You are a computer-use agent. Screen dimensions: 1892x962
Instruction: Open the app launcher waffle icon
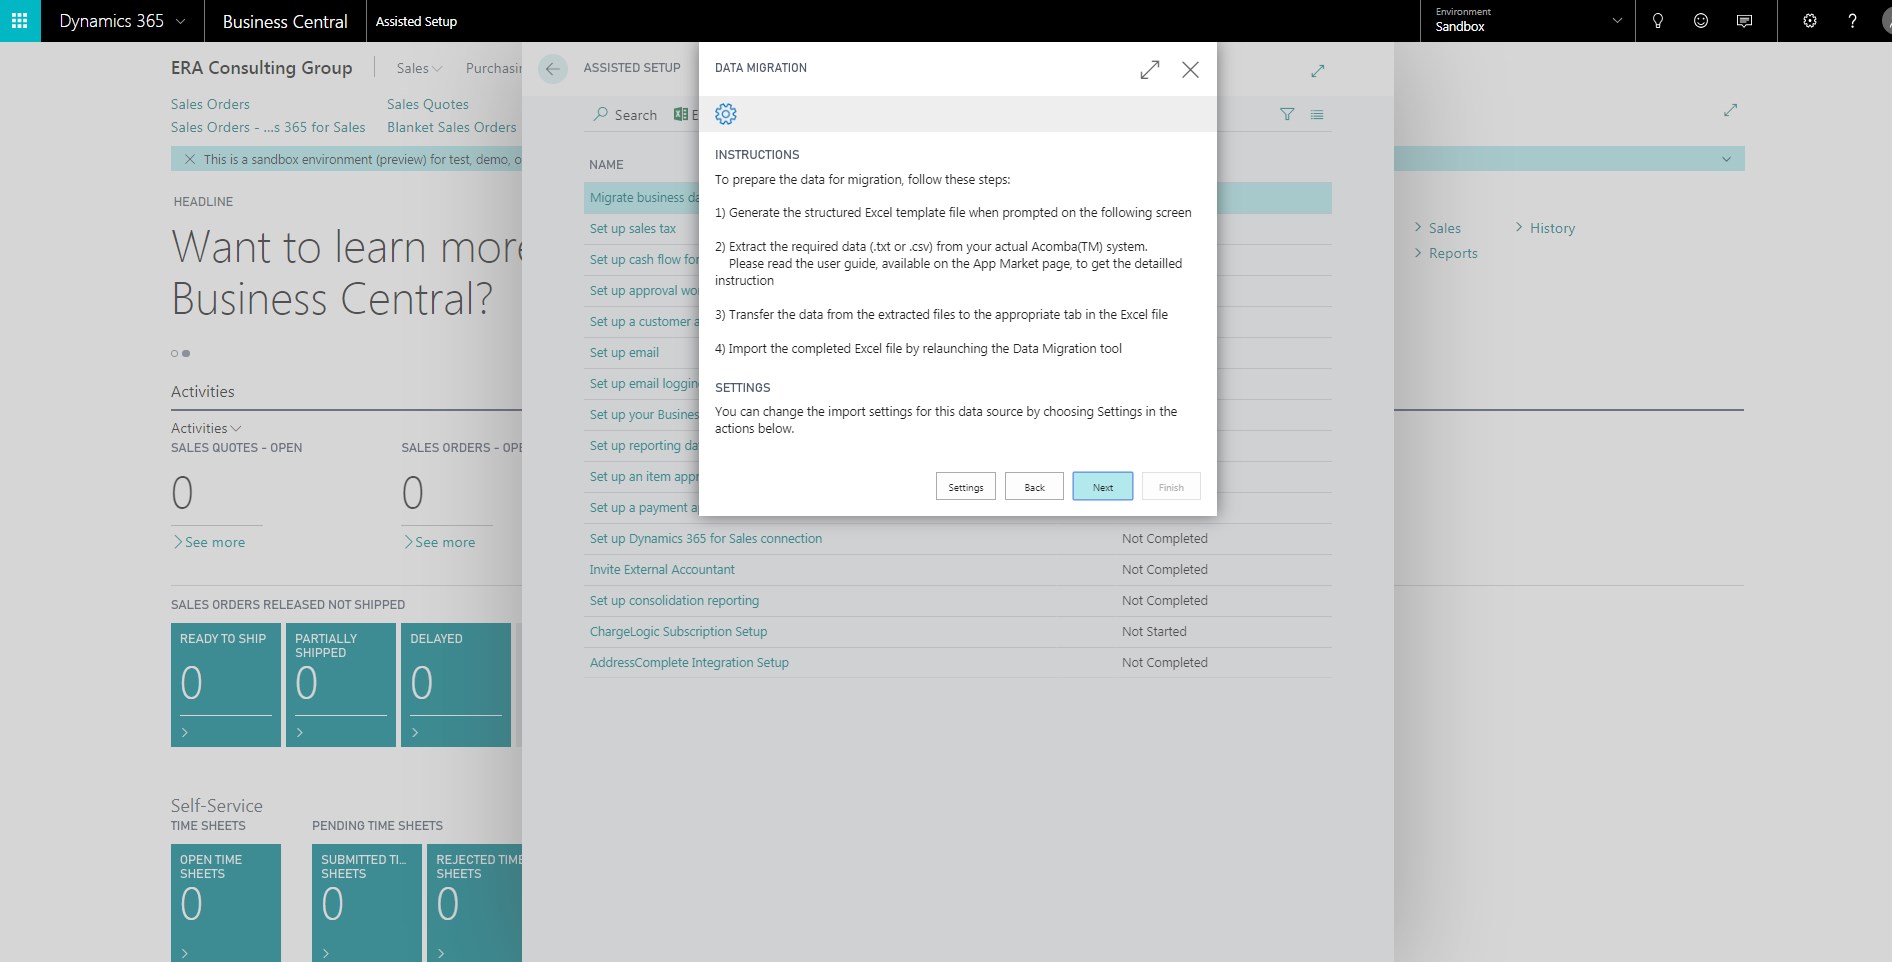coord(20,21)
